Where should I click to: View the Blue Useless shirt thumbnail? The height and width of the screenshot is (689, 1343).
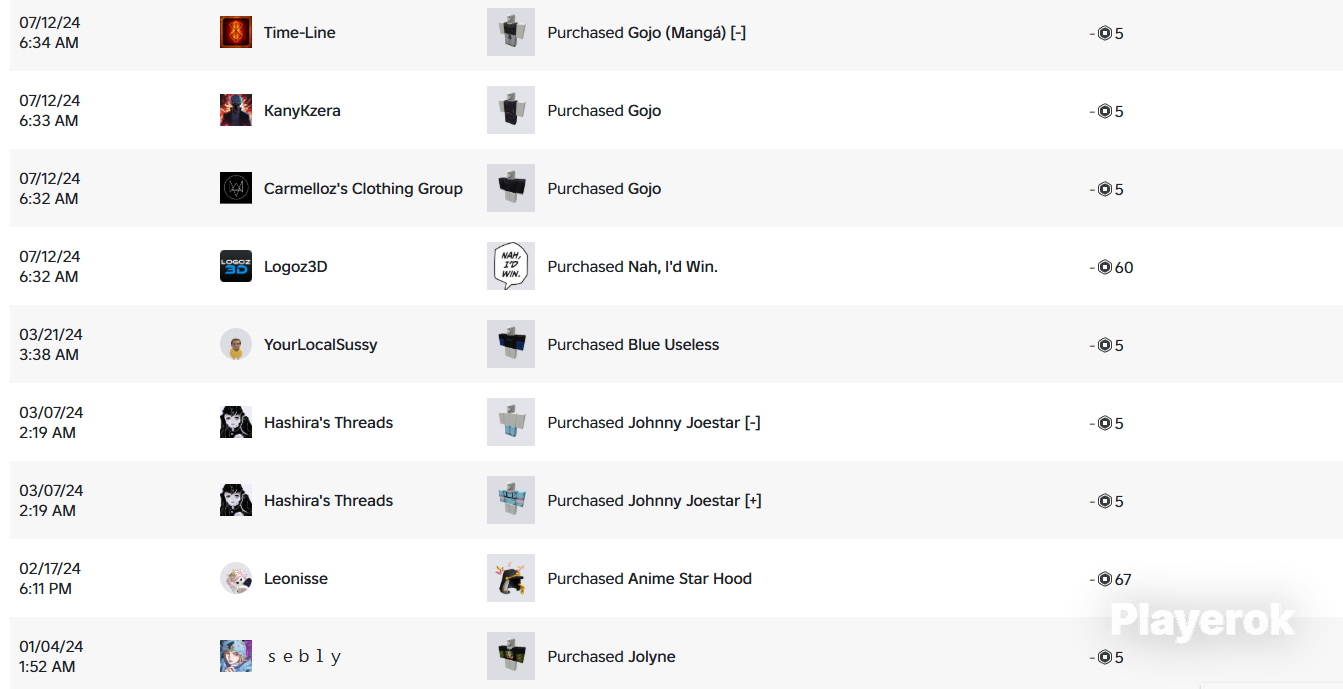[x=511, y=344]
